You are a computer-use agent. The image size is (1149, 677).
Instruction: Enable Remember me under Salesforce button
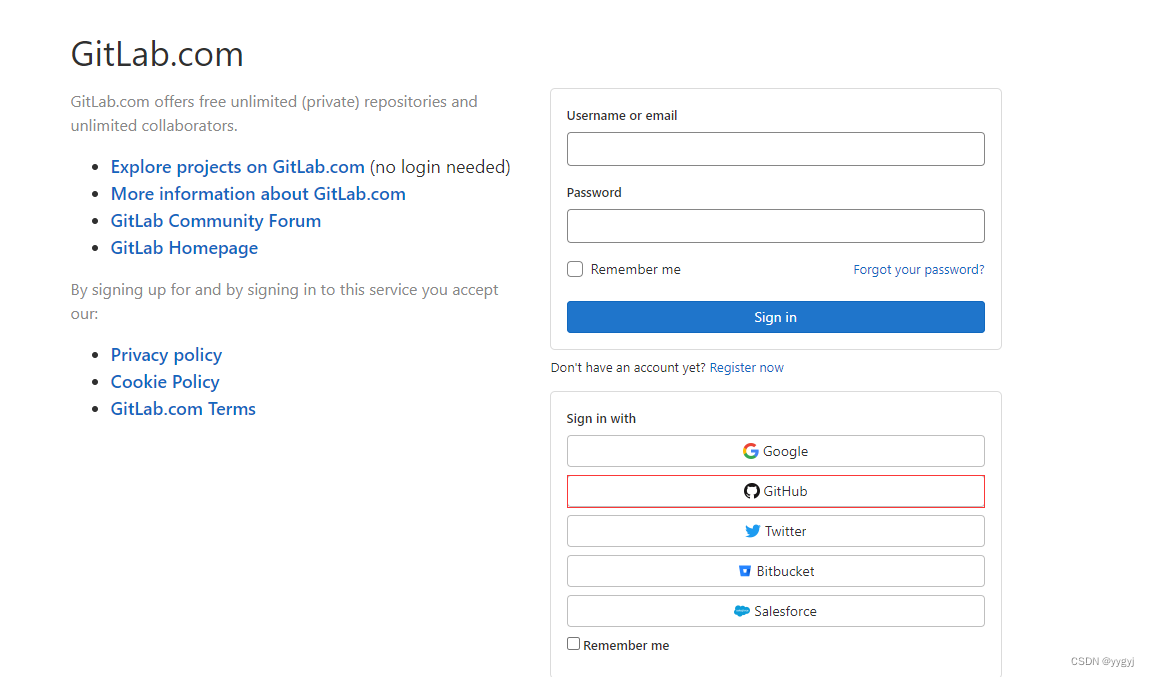(573, 644)
